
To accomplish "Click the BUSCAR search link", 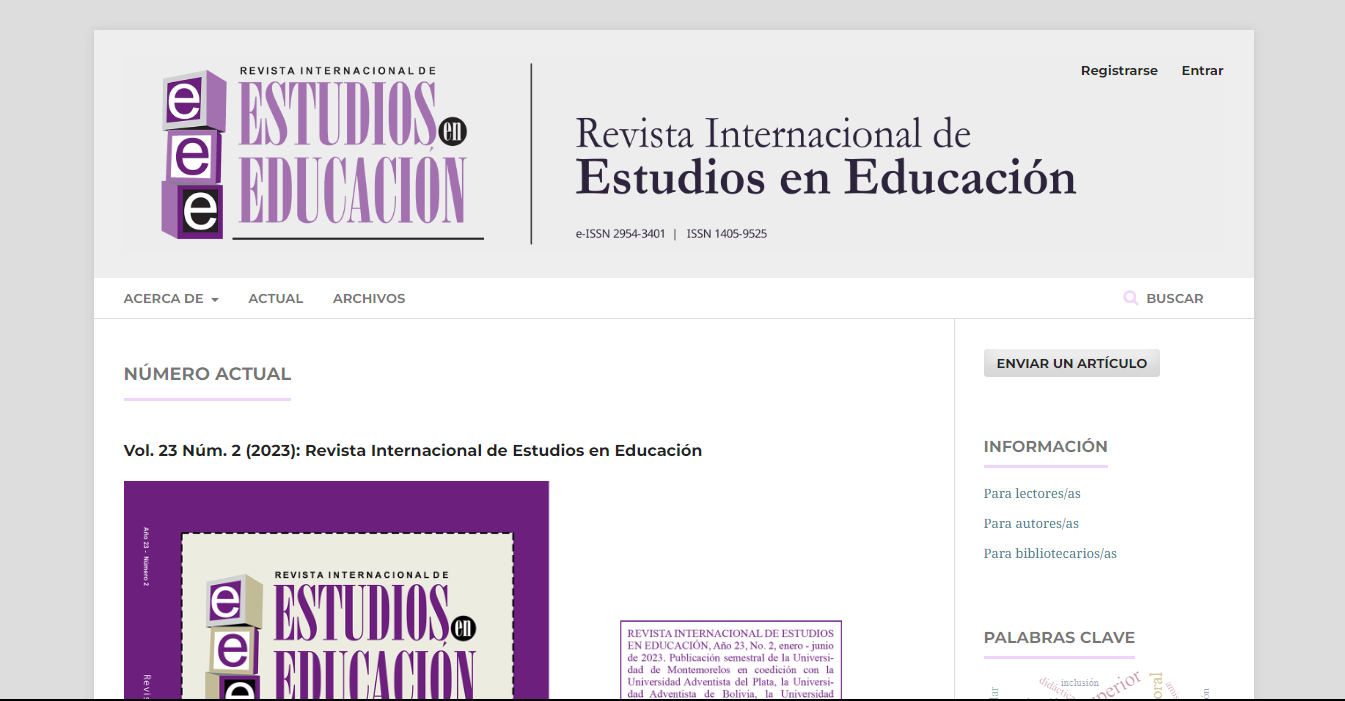I will tap(1174, 298).
